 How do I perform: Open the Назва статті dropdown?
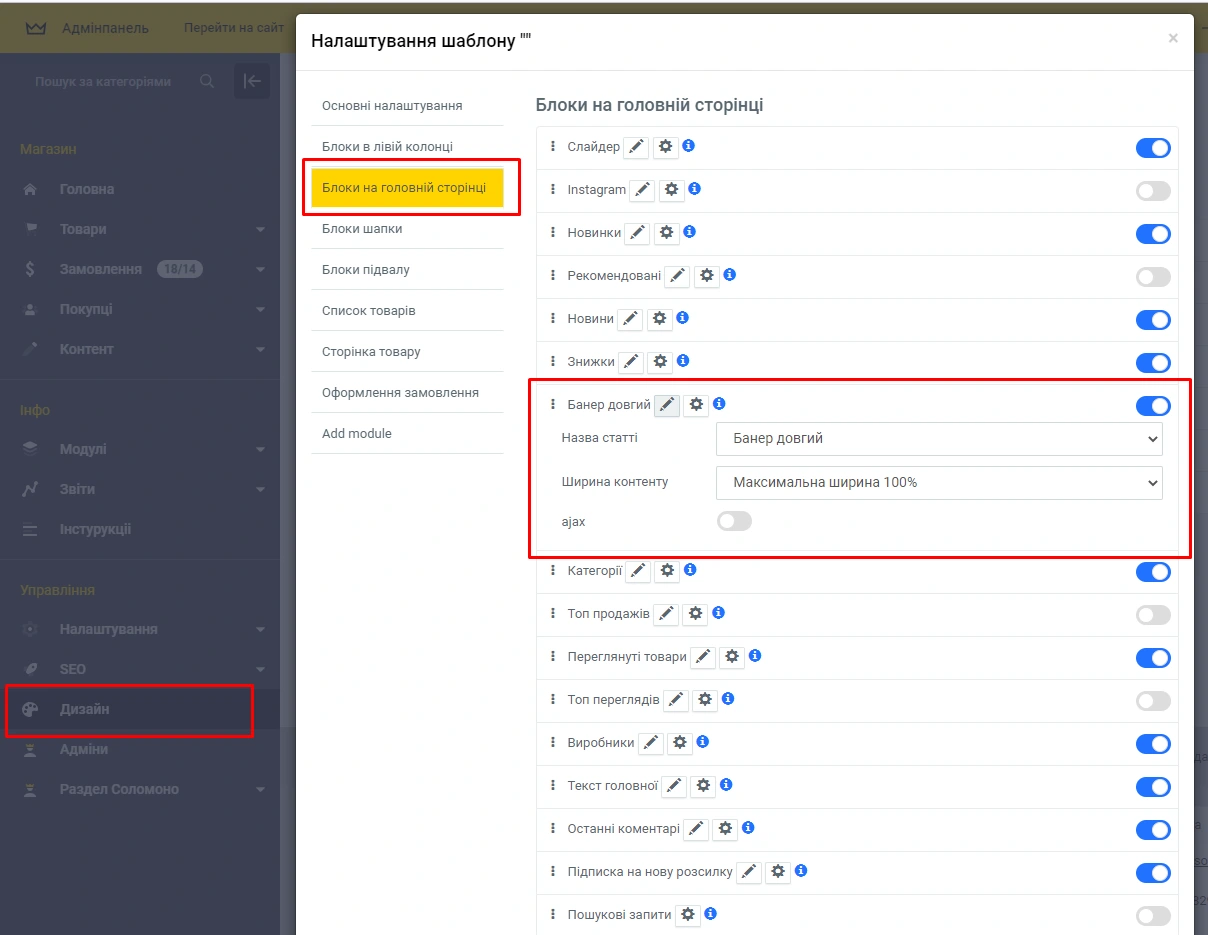[x=939, y=439]
